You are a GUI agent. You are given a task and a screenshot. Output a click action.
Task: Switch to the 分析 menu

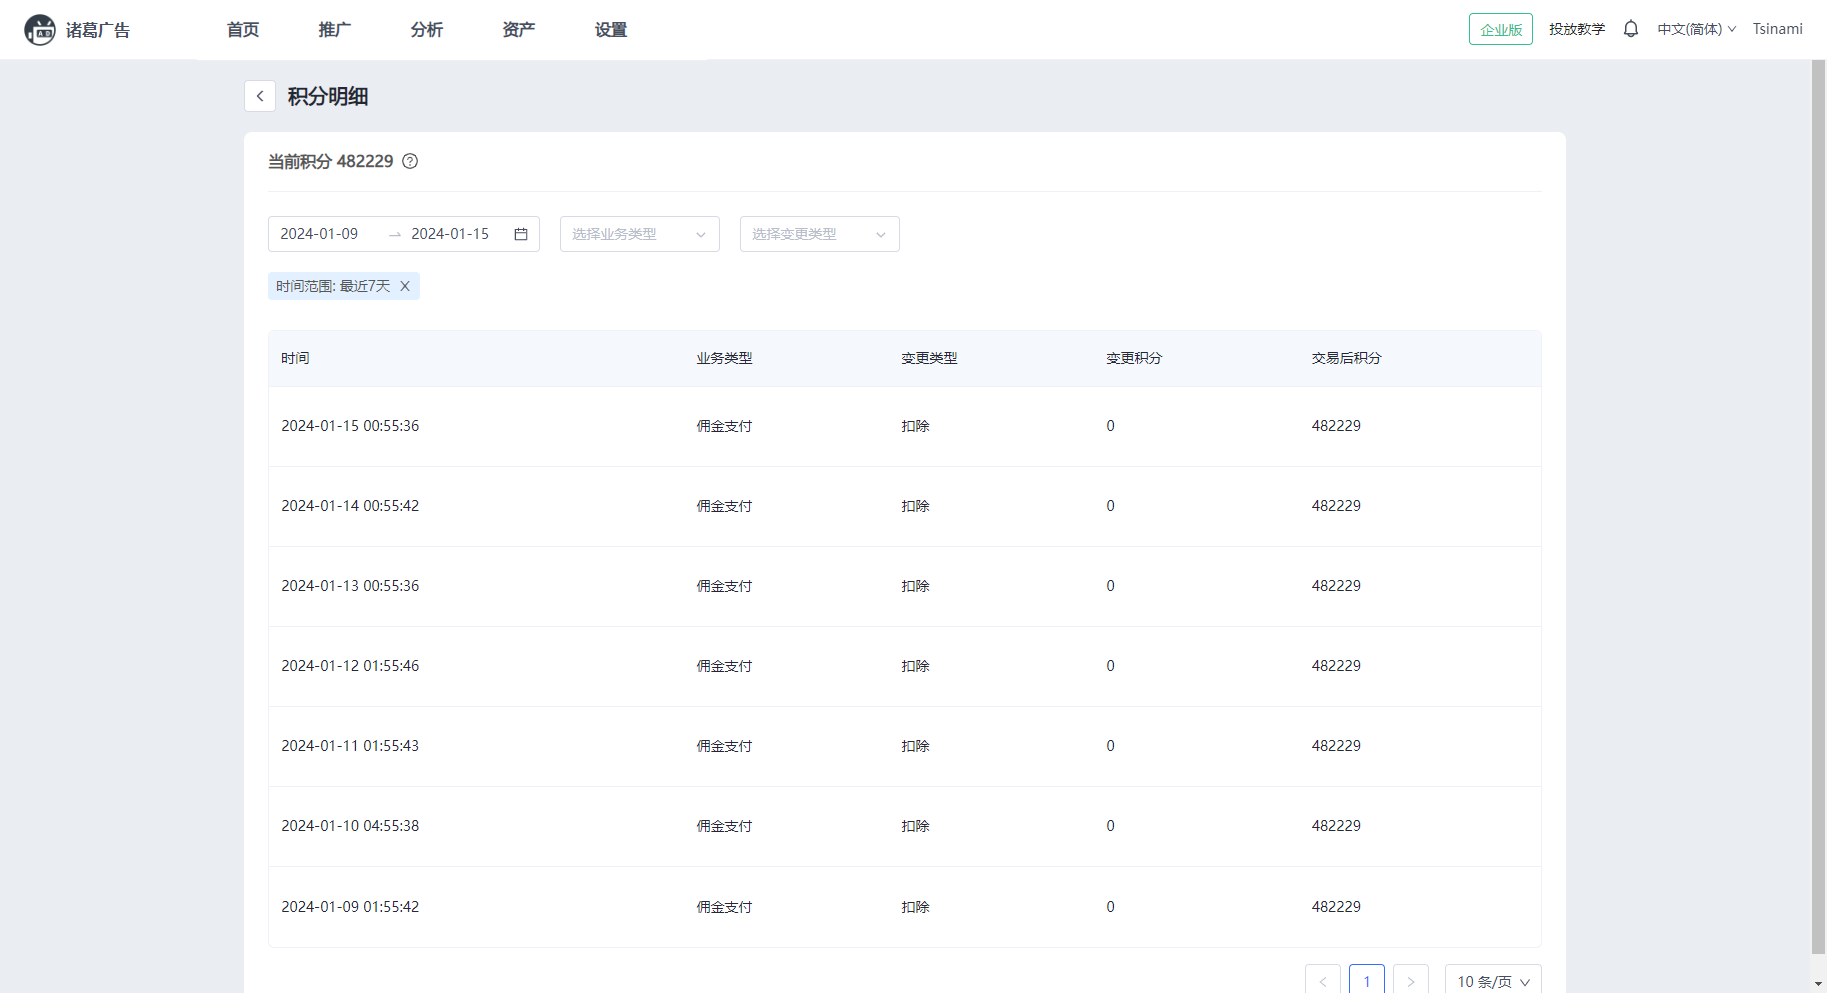pos(427,30)
